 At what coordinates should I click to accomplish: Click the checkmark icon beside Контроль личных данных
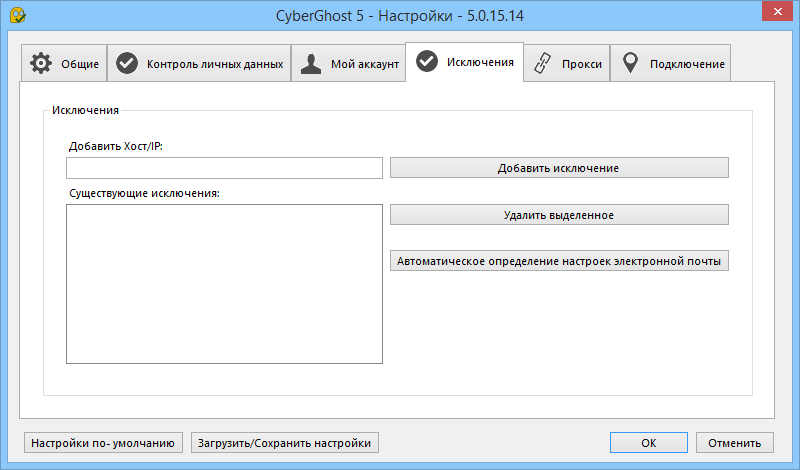coord(127,64)
